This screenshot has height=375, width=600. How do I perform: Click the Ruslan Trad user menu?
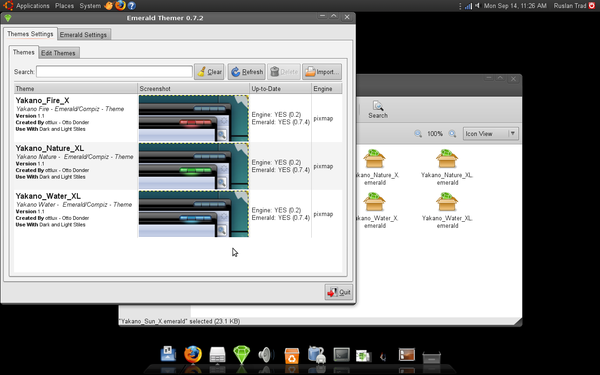point(570,6)
